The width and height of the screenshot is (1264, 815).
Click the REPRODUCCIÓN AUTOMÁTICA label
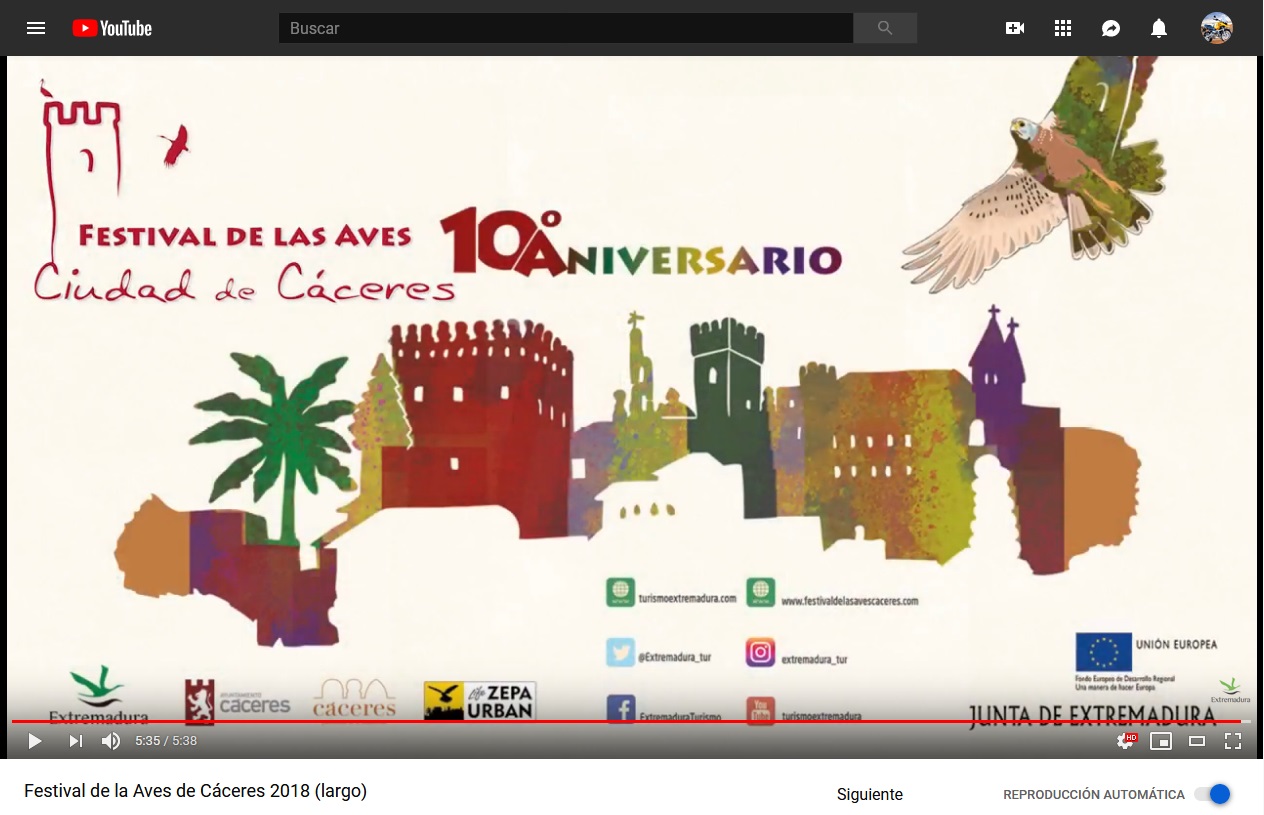1094,795
